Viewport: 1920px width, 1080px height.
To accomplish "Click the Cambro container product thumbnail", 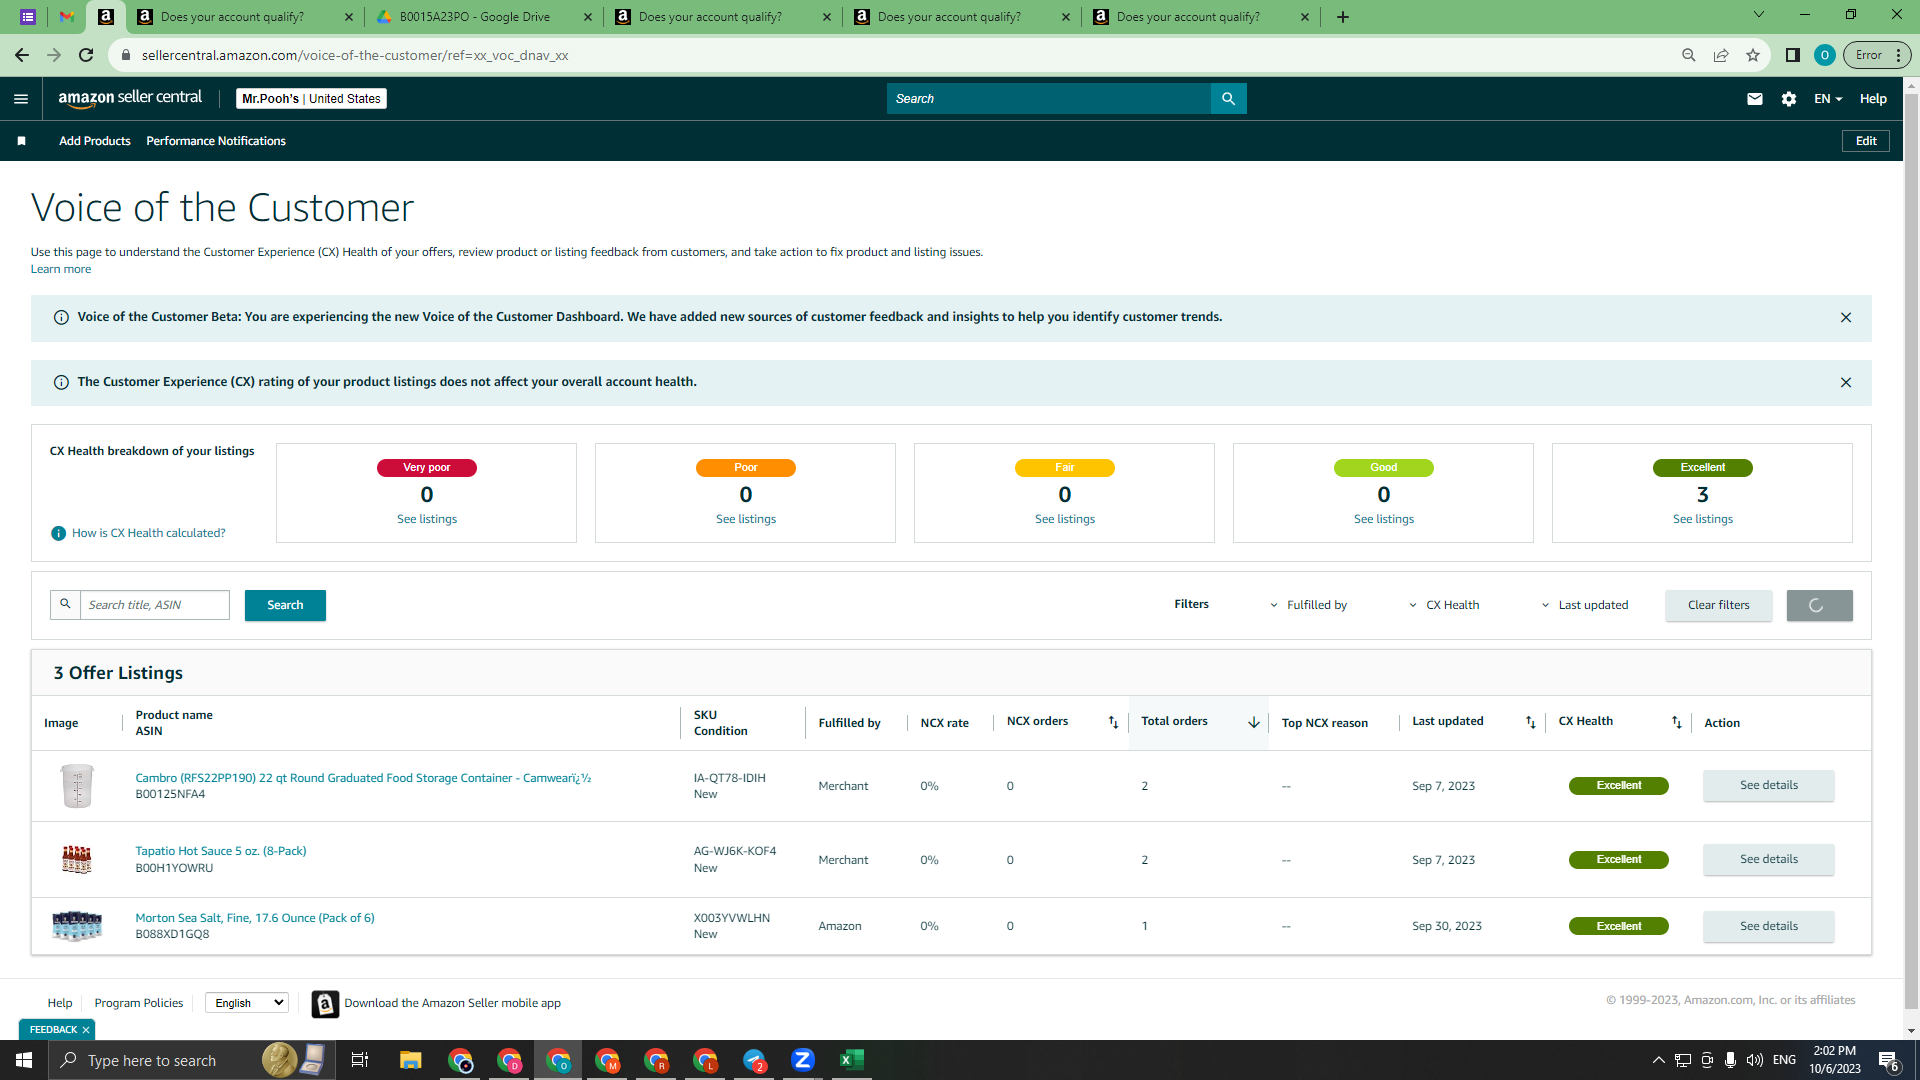I will [x=77, y=786].
